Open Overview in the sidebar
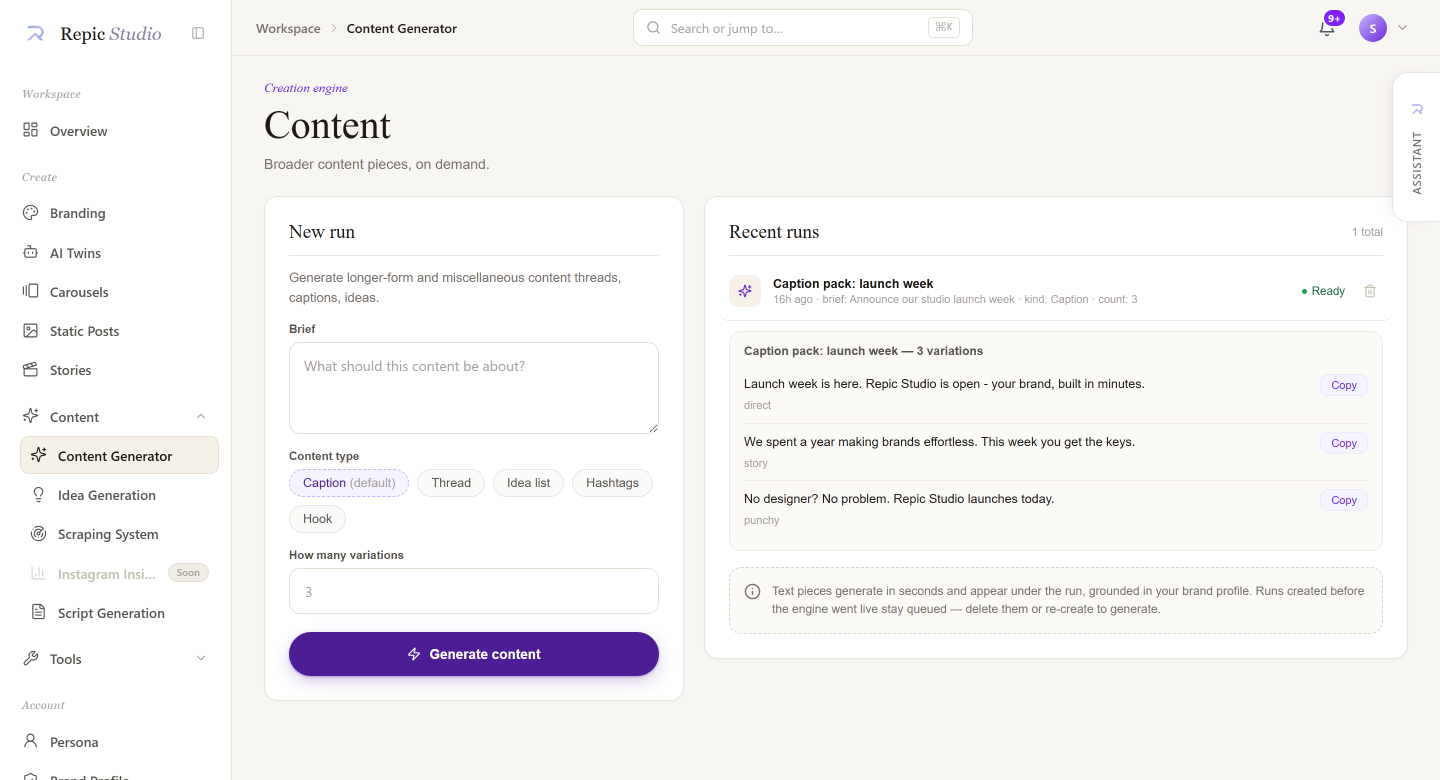1440x780 pixels. pyautogui.click(x=119, y=131)
